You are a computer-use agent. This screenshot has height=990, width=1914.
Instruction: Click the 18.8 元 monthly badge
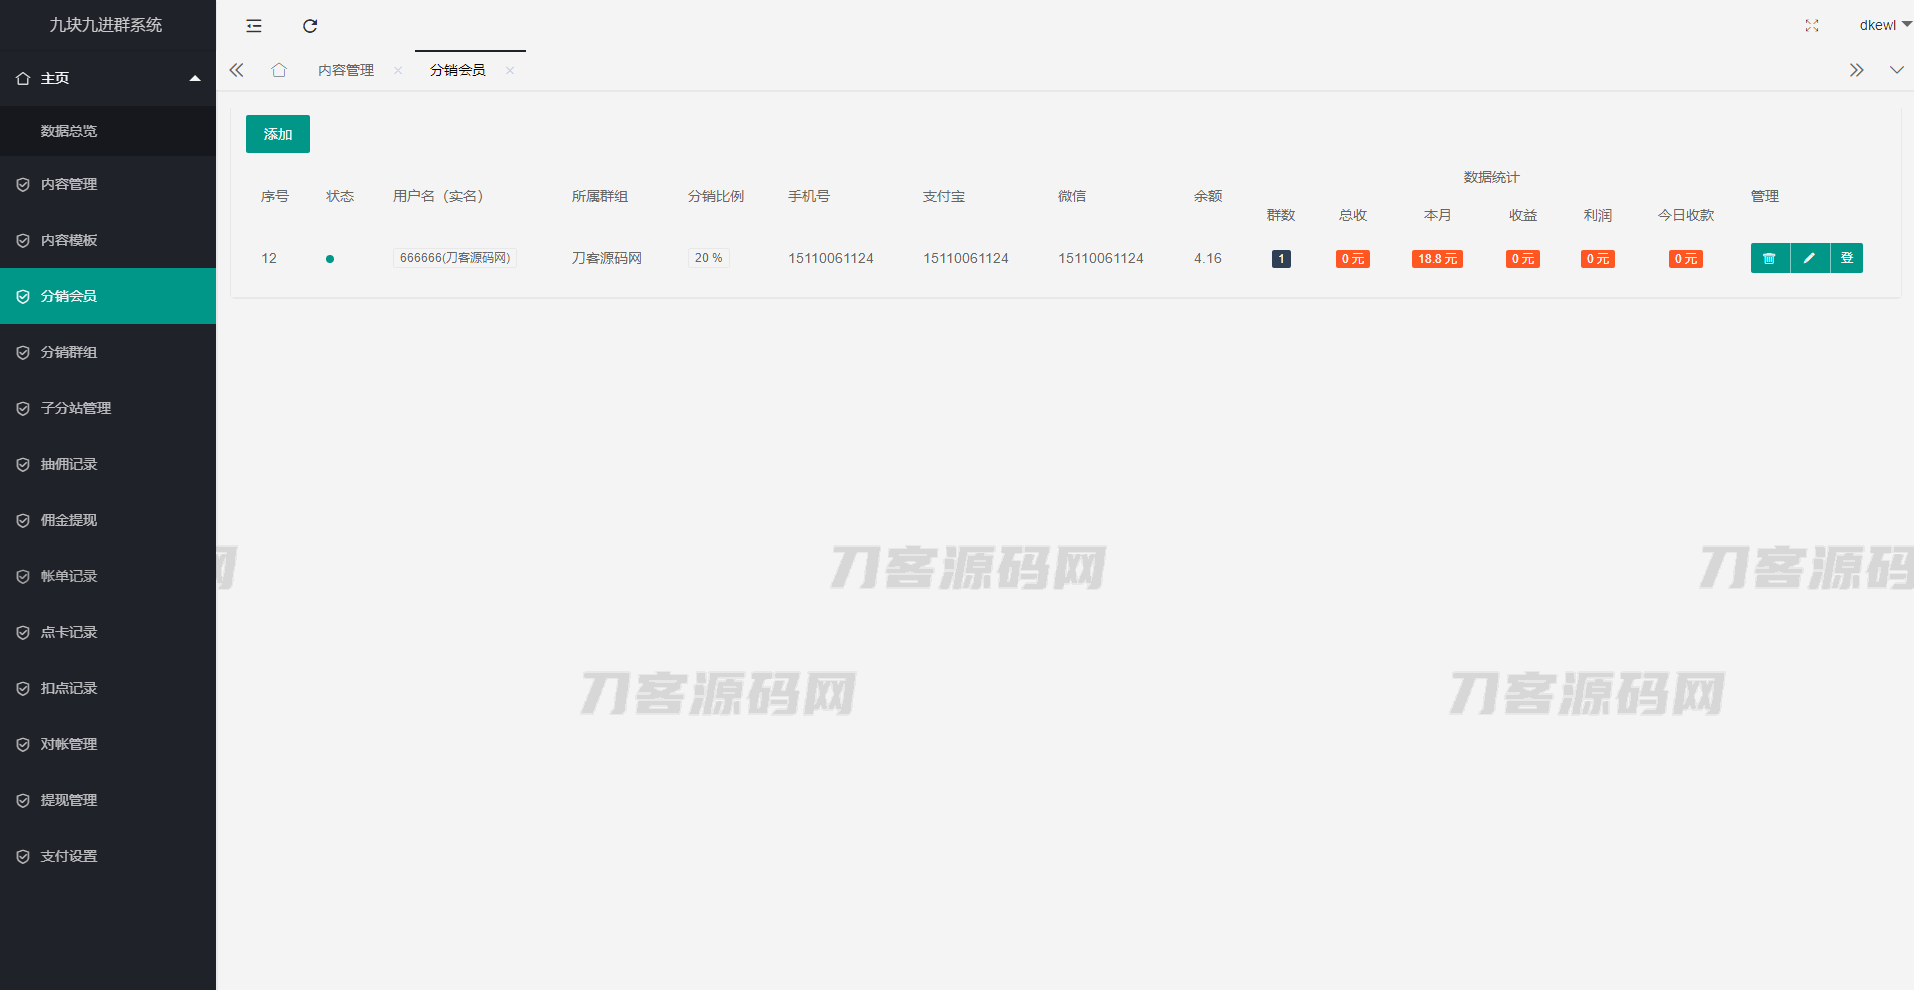[1437, 259]
